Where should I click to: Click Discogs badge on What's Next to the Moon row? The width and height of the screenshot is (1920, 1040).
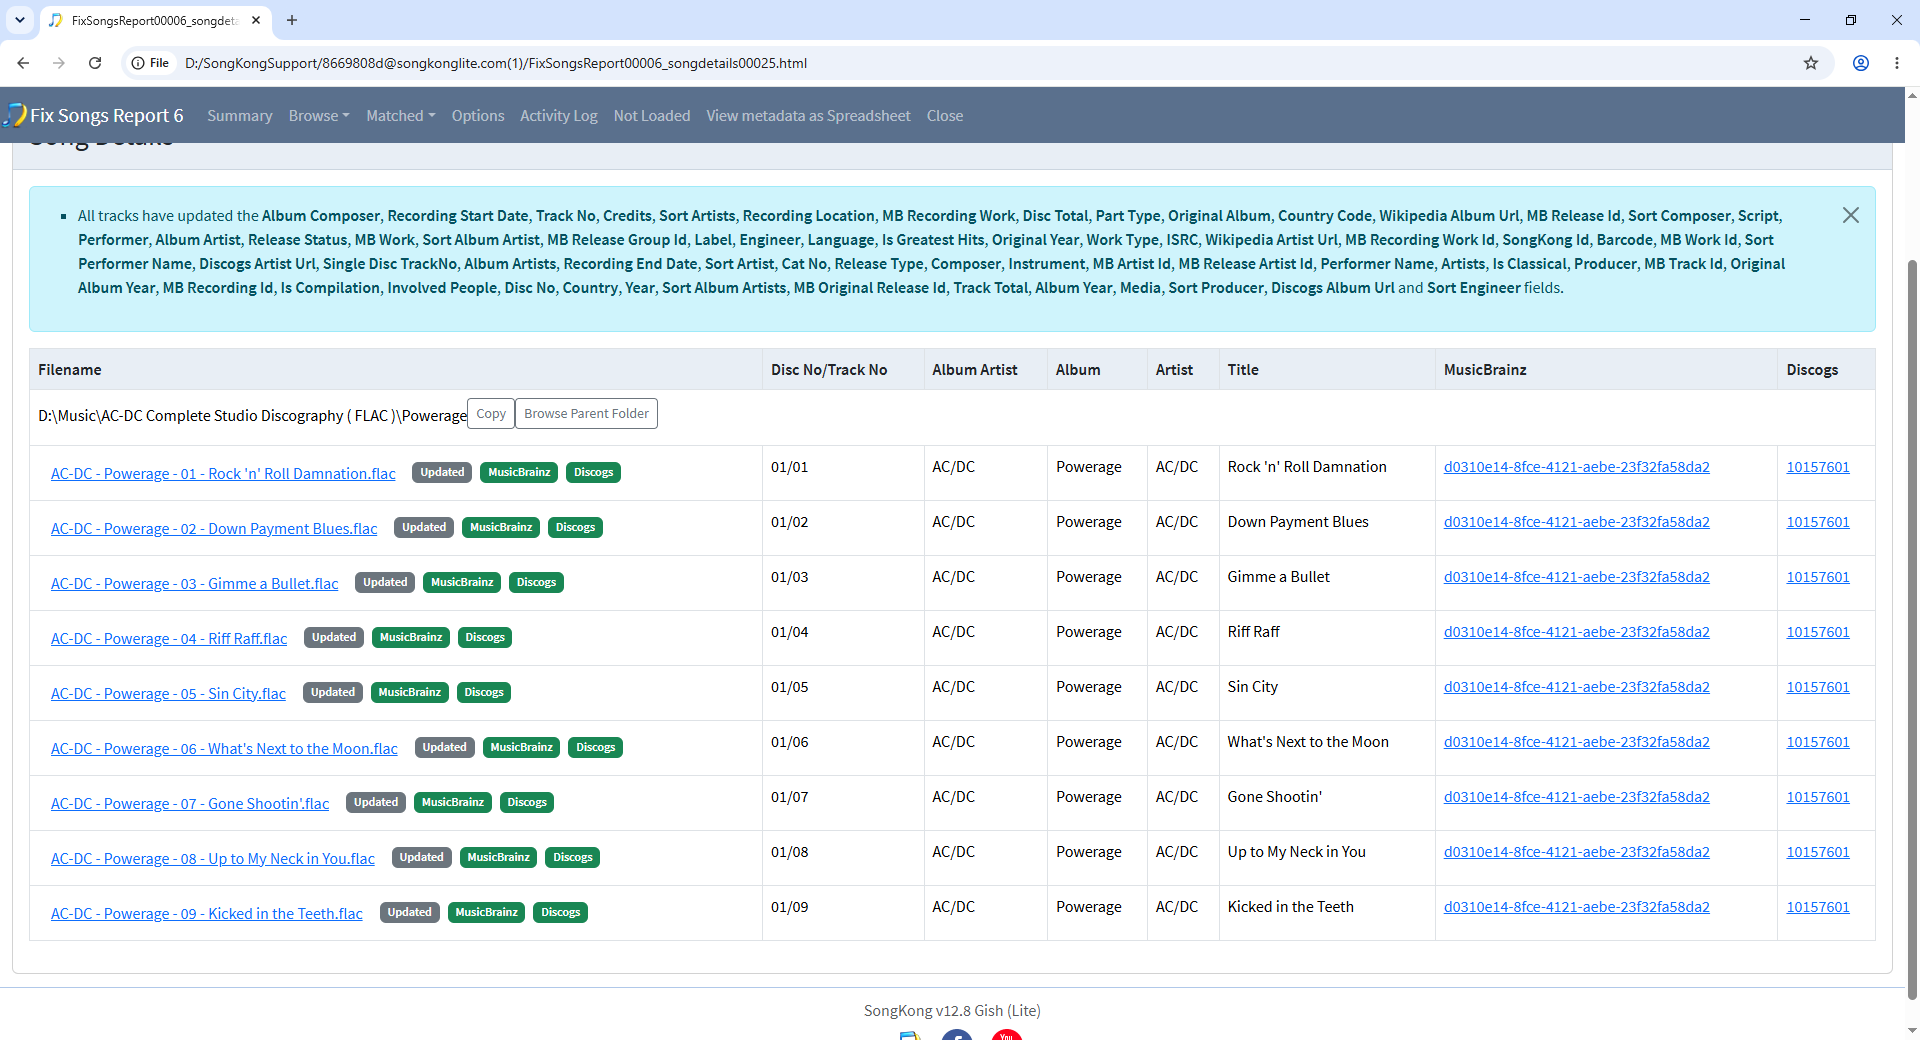coord(596,748)
